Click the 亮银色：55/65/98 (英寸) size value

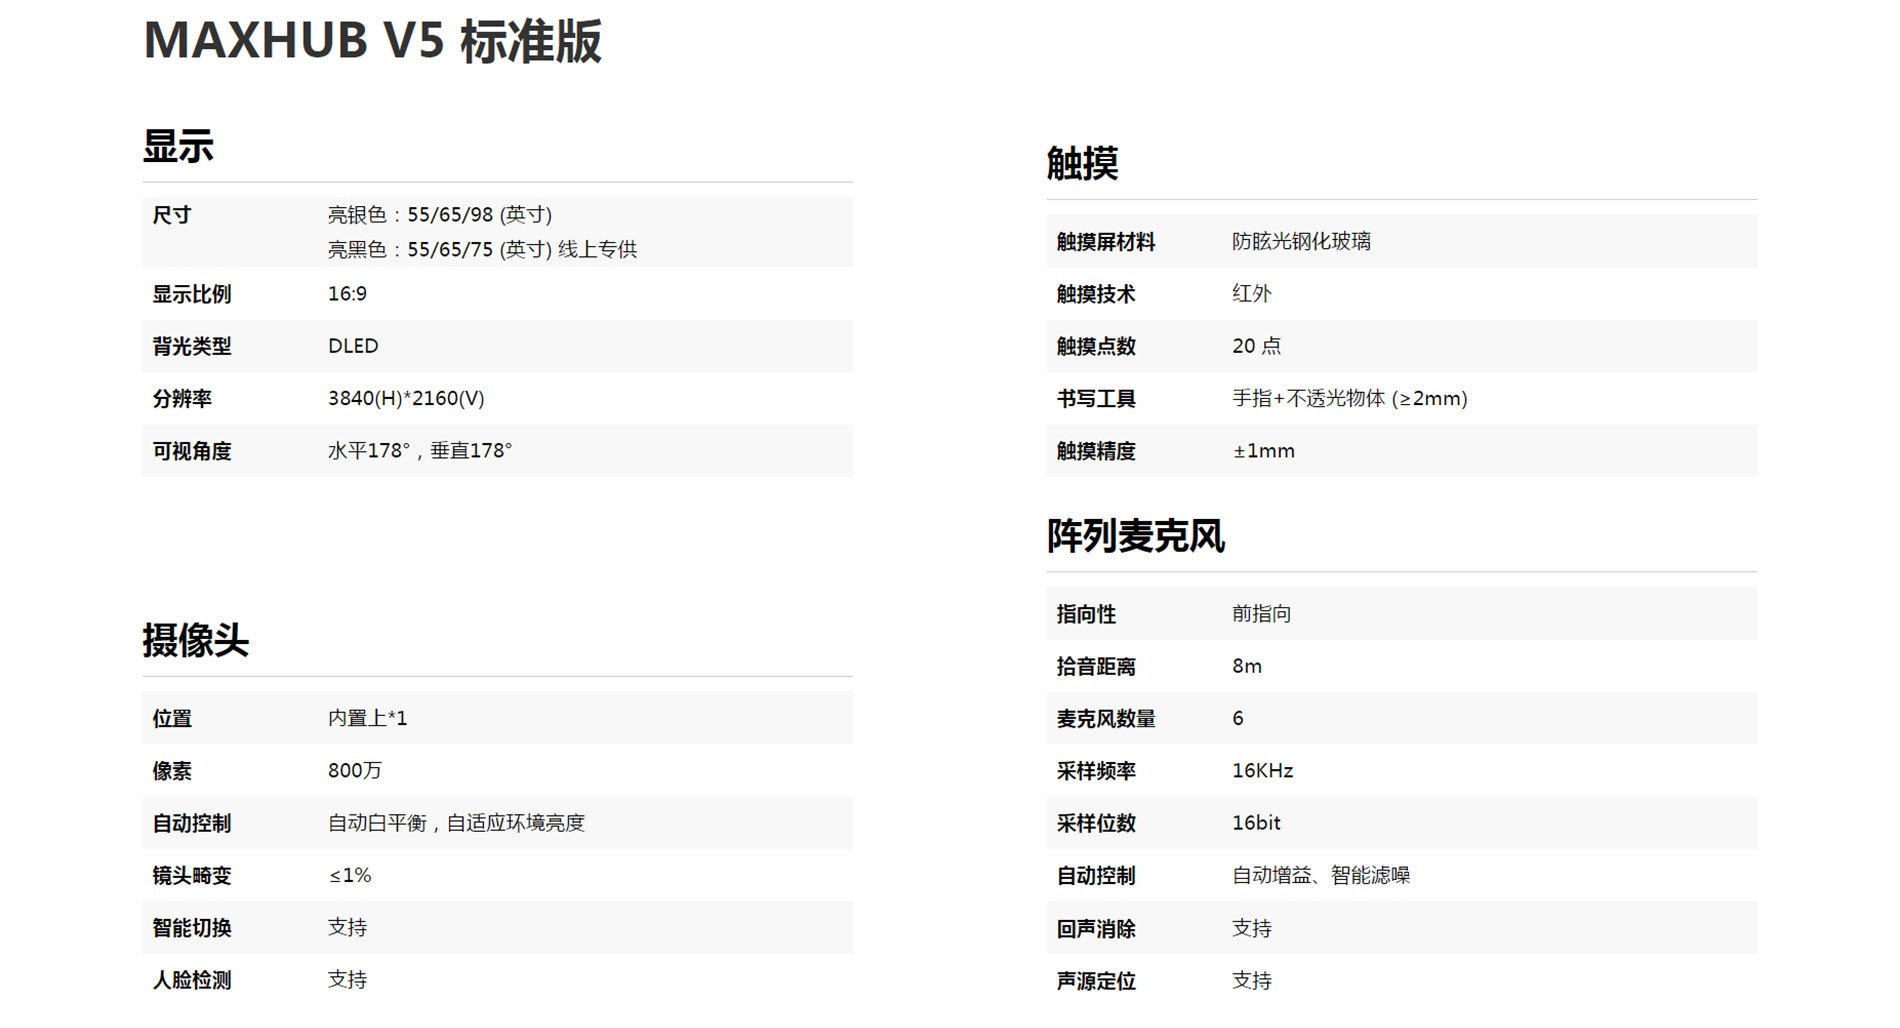(440, 215)
